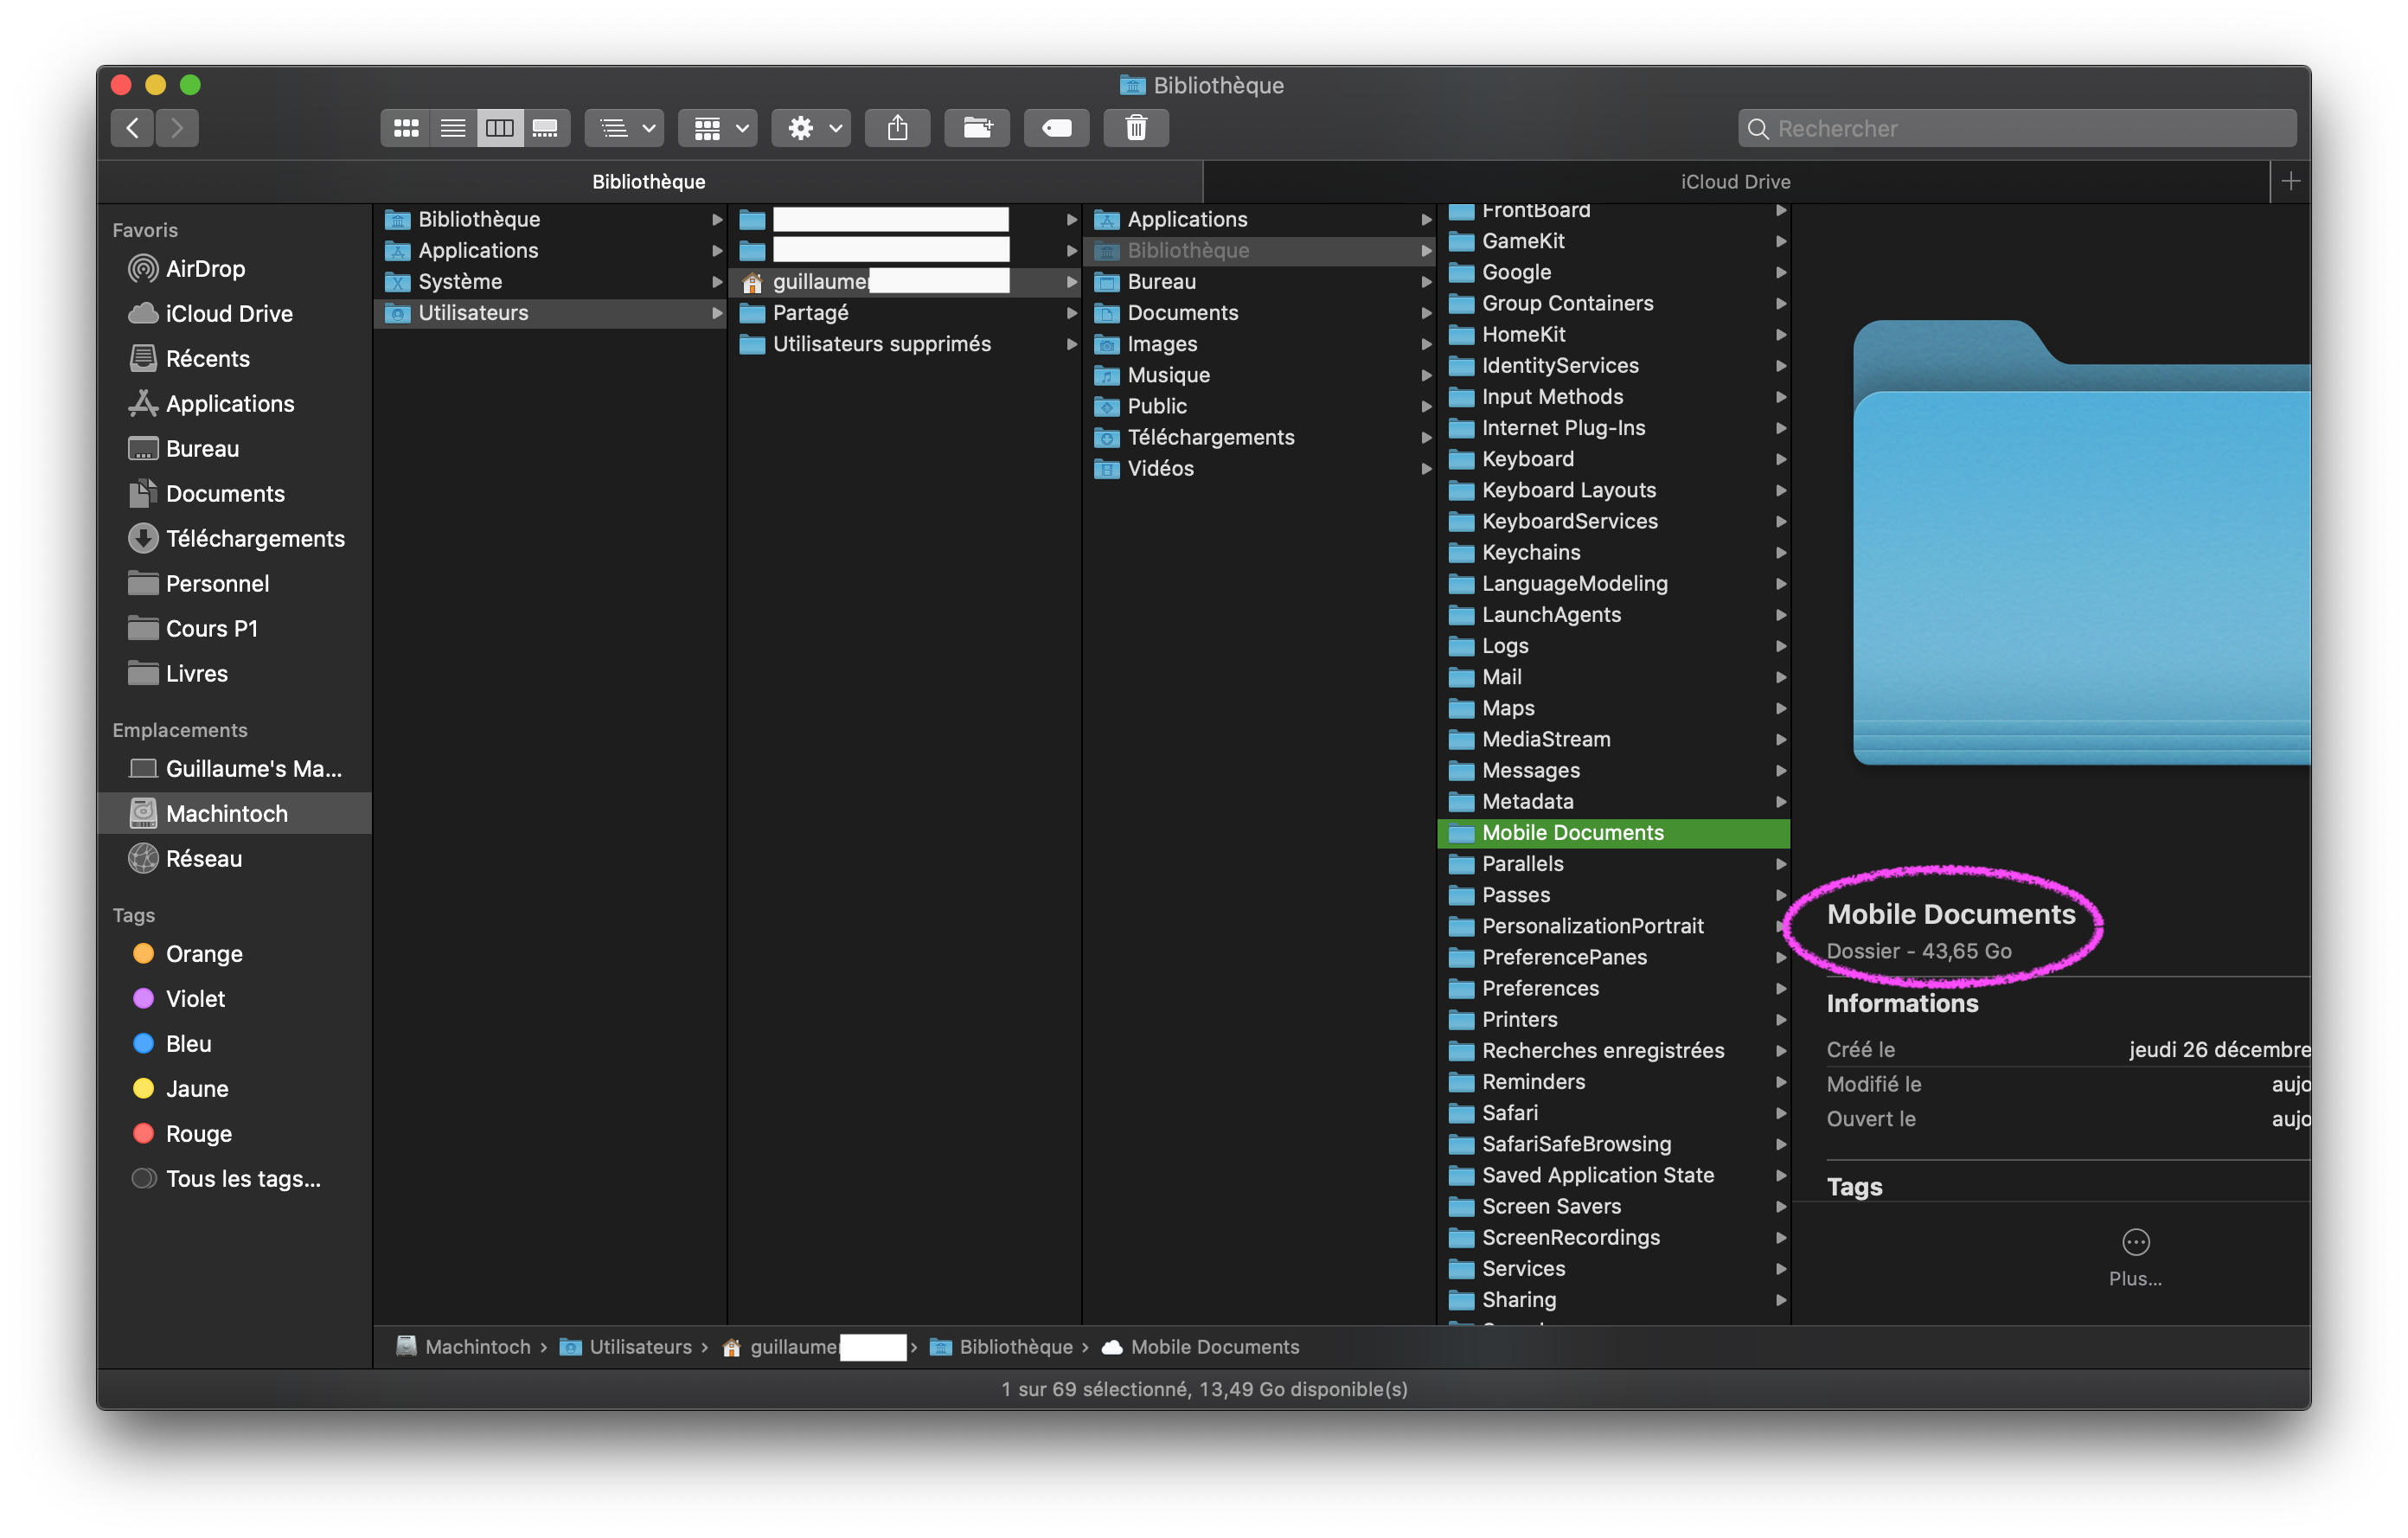Select the Keychains folder
This screenshot has height=1538, width=2408.
[x=1530, y=552]
